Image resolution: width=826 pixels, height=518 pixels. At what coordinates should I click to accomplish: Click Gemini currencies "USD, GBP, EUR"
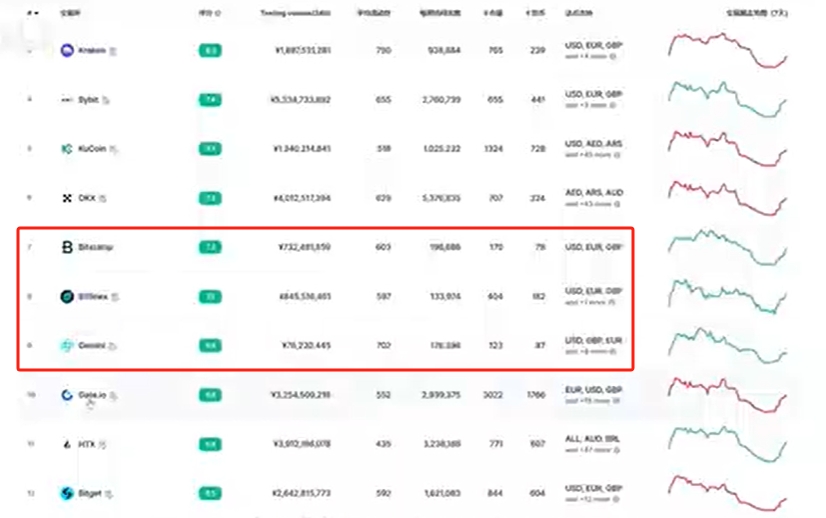point(593,340)
